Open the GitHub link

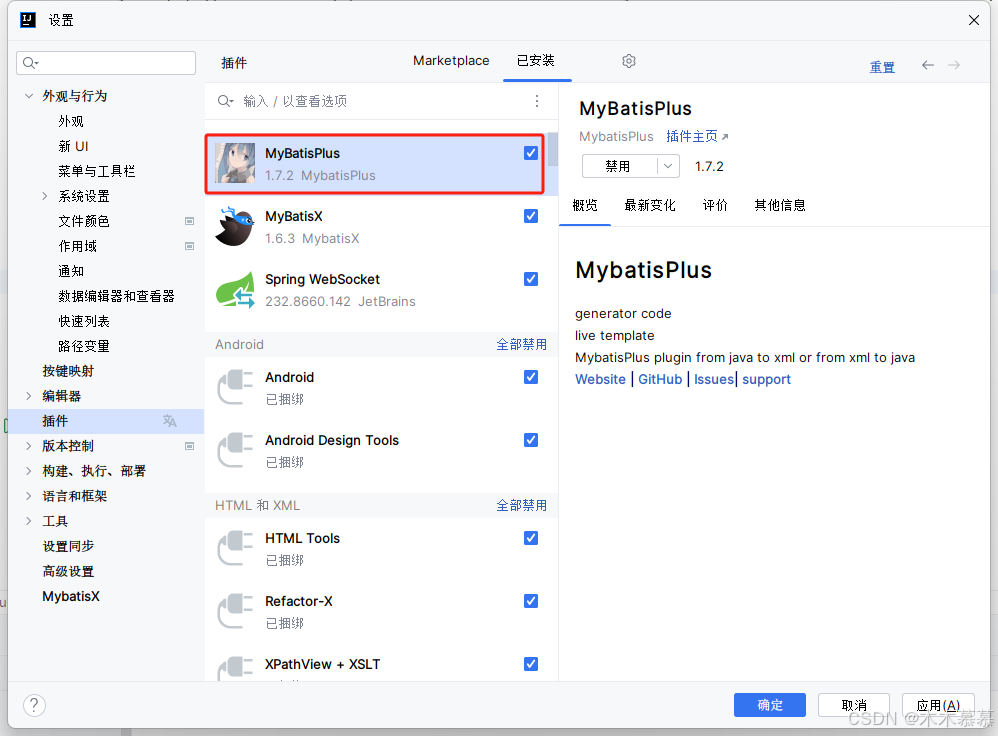(x=660, y=379)
